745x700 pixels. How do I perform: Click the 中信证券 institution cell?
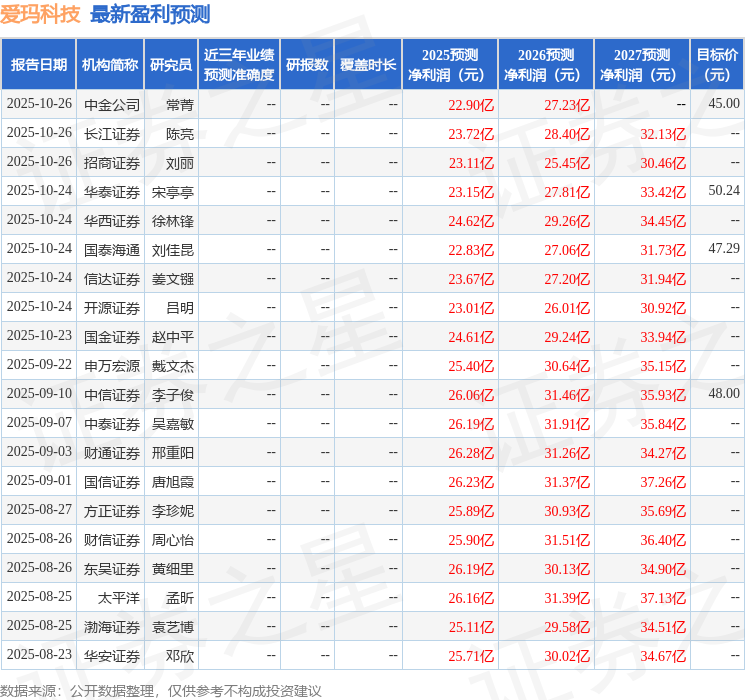112,395
